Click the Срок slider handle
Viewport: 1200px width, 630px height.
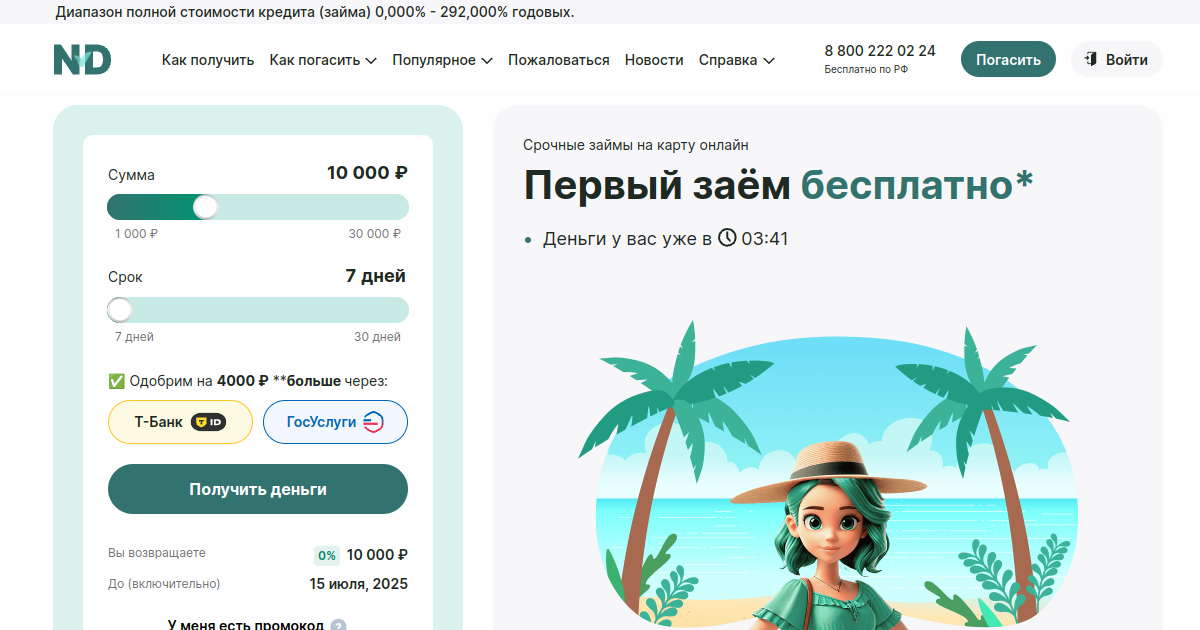click(120, 310)
